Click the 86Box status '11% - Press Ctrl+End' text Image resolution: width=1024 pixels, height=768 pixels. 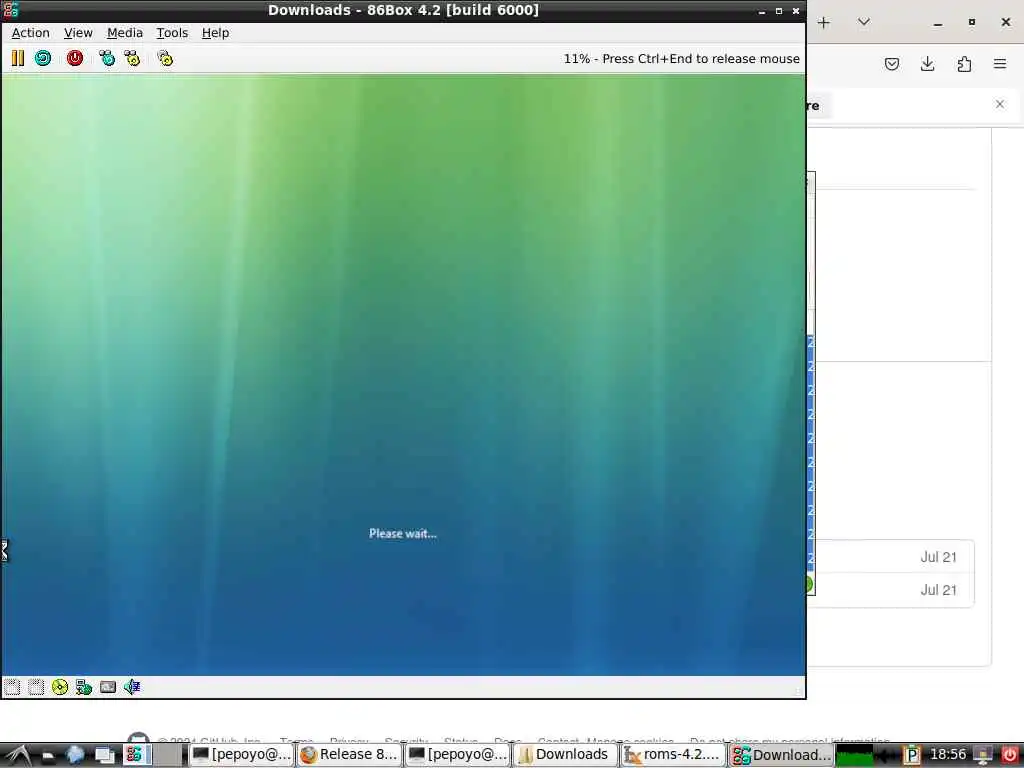point(681,59)
